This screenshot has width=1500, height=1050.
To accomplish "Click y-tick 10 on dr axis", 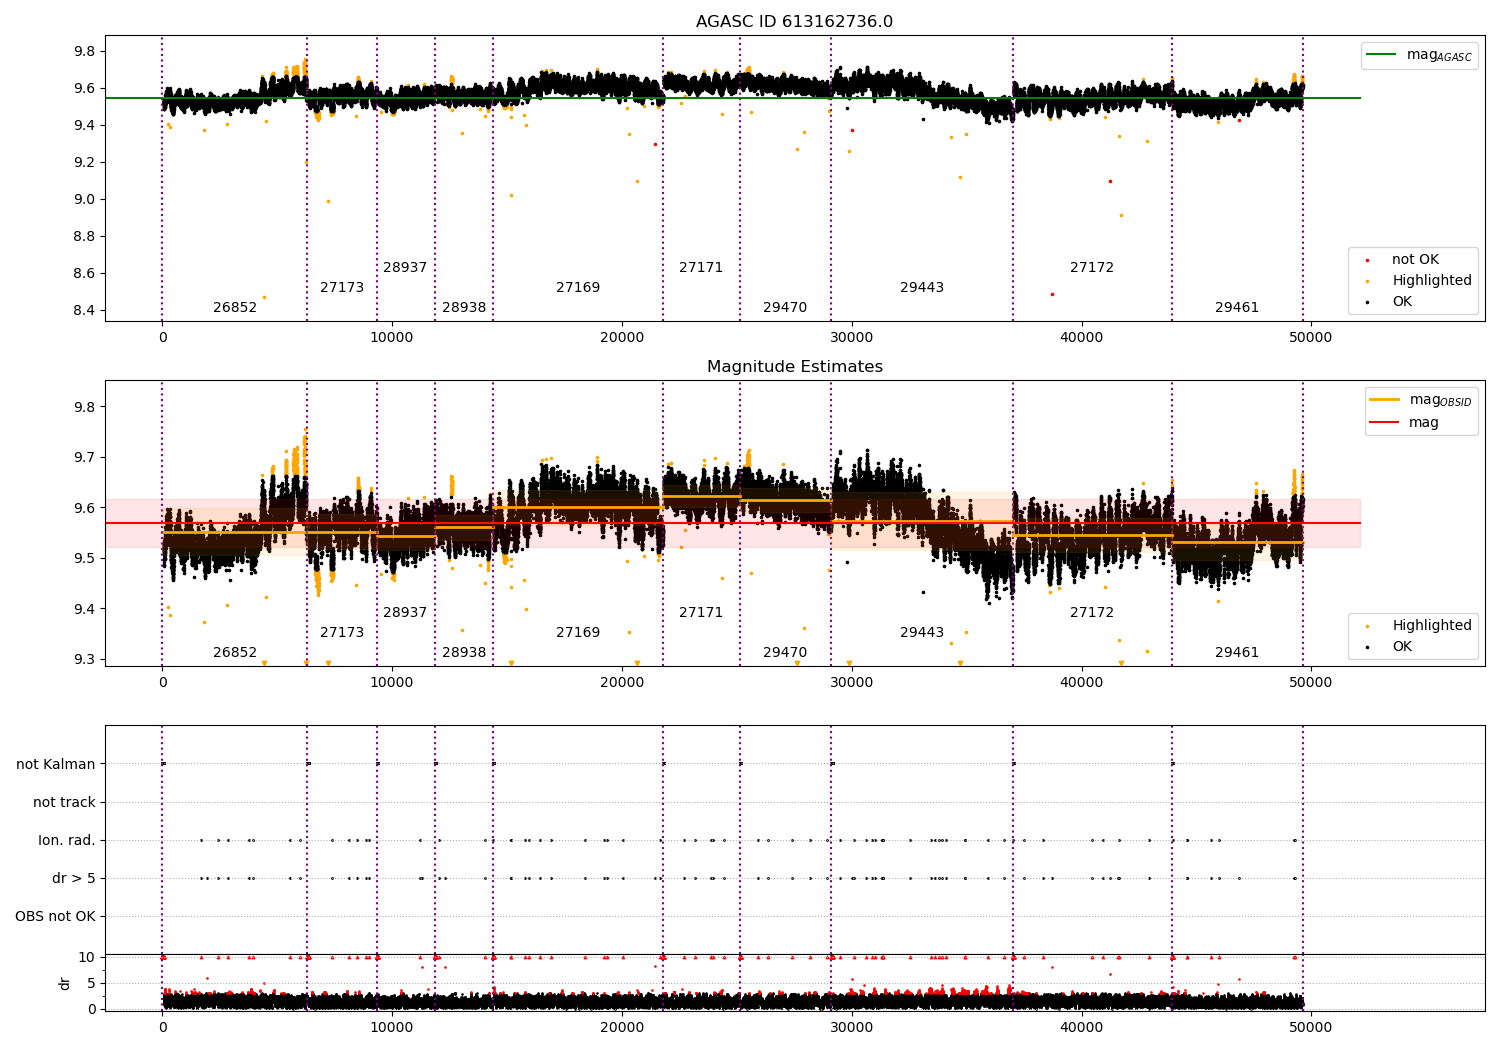I will (x=87, y=958).
